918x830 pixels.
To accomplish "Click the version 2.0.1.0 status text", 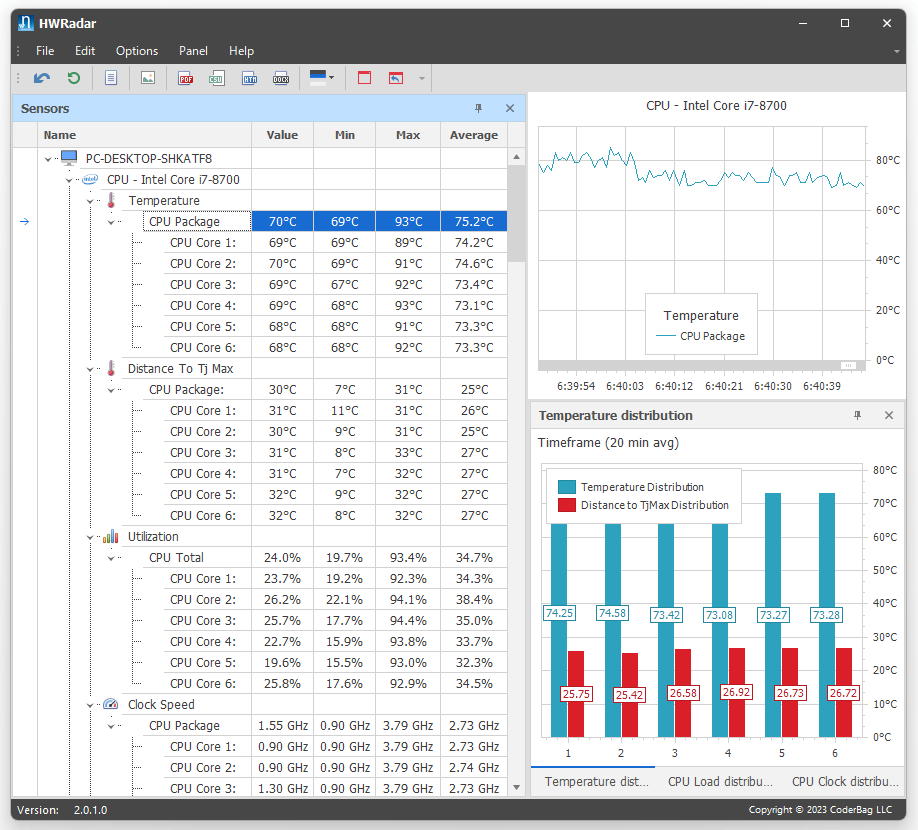I will (x=90, y=810).
